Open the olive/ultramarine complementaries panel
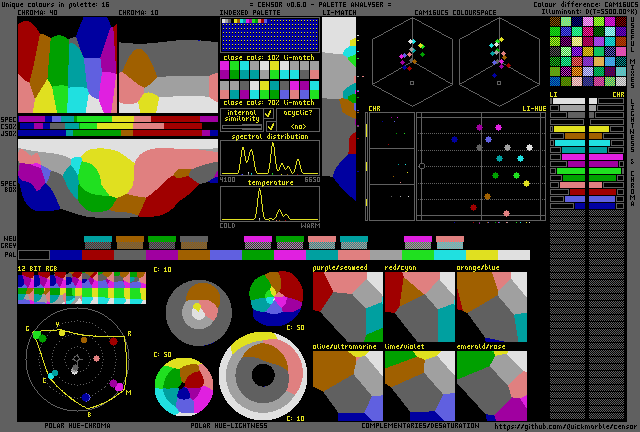The image size is (640, 432). 348,386
